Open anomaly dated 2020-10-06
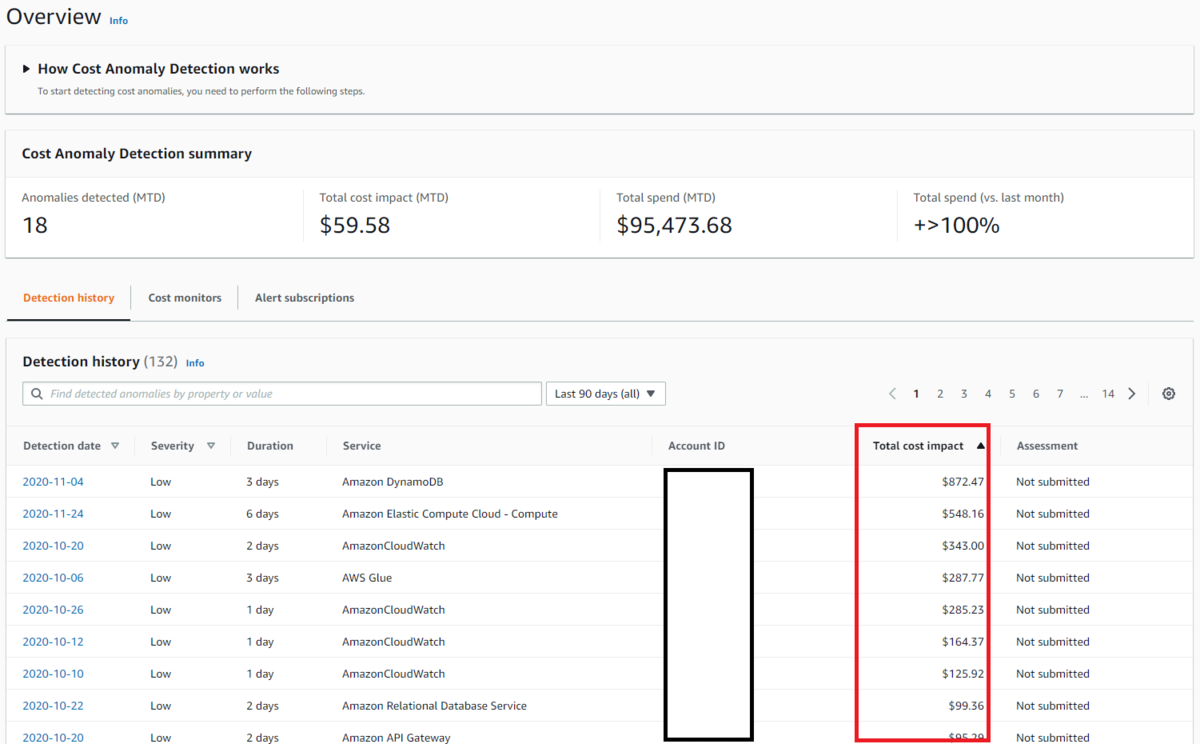1200x744 pixels. 53,578
